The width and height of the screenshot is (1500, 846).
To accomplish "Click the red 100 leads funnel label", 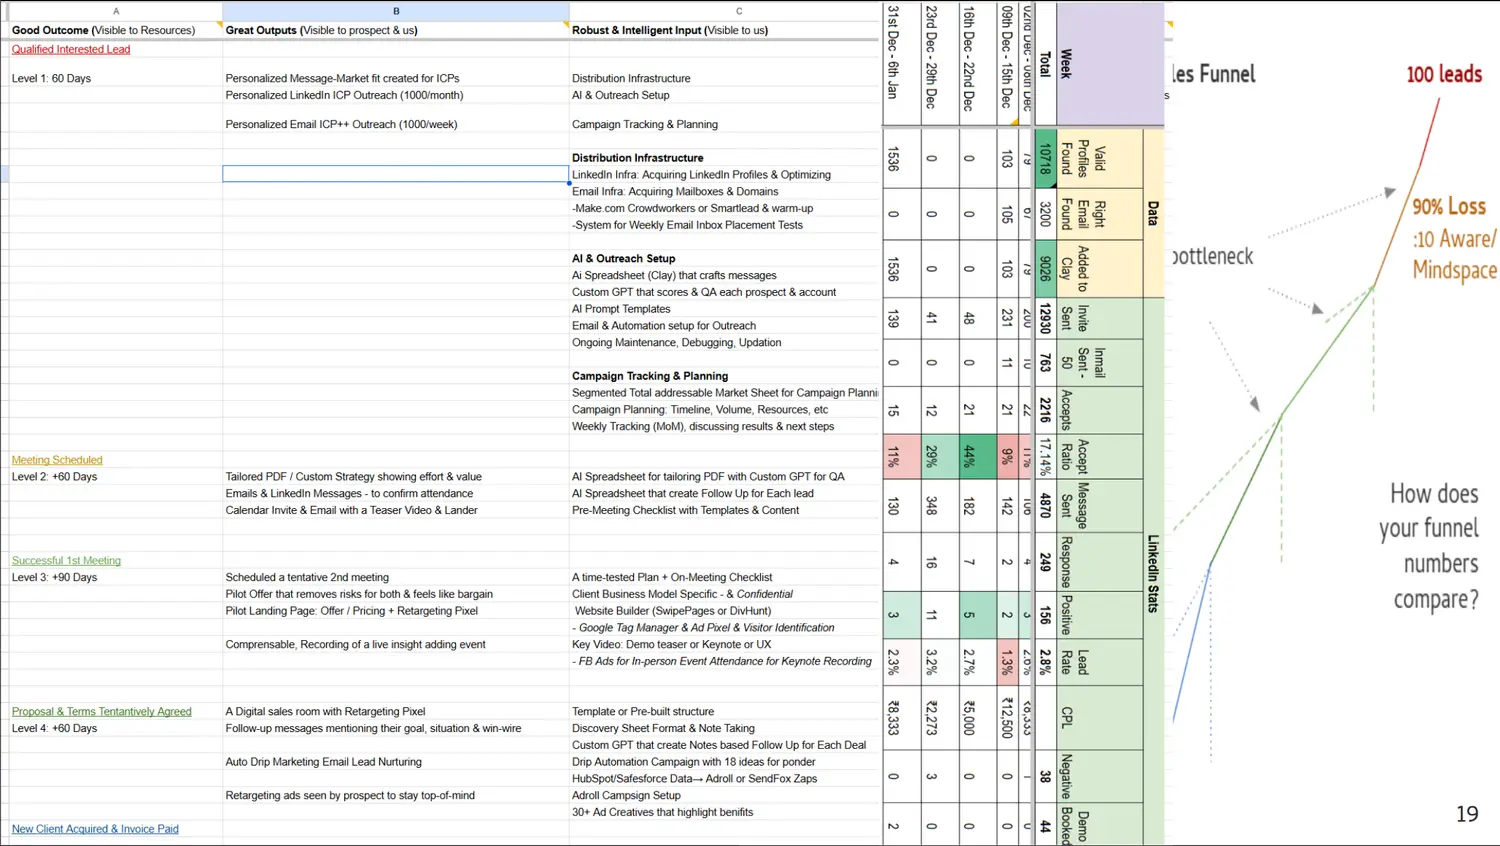I will coord(1444,74).
